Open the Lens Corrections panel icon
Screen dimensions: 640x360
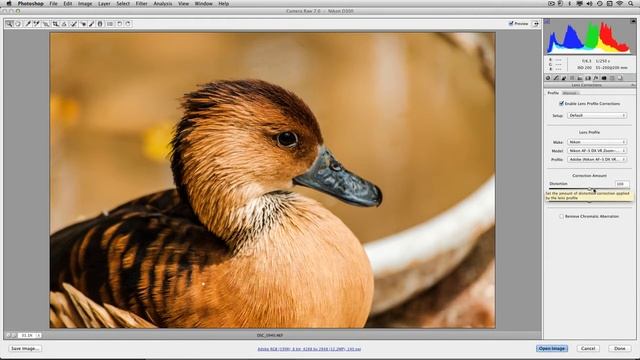(588, 78)
